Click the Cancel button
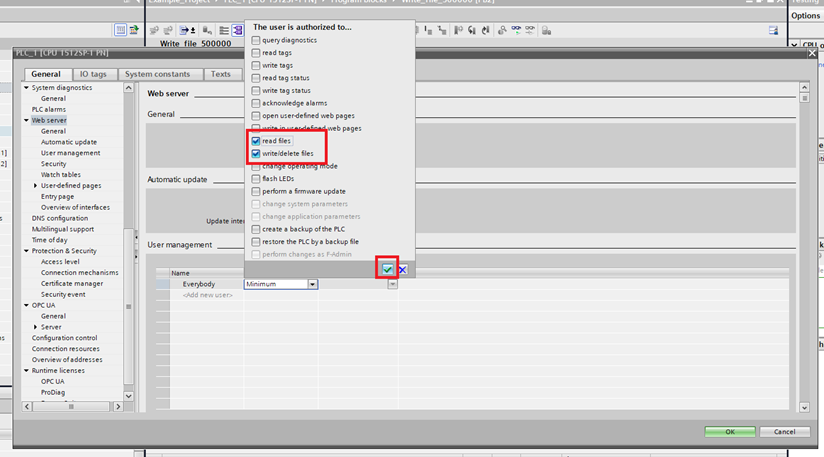 tap(784, 431)
